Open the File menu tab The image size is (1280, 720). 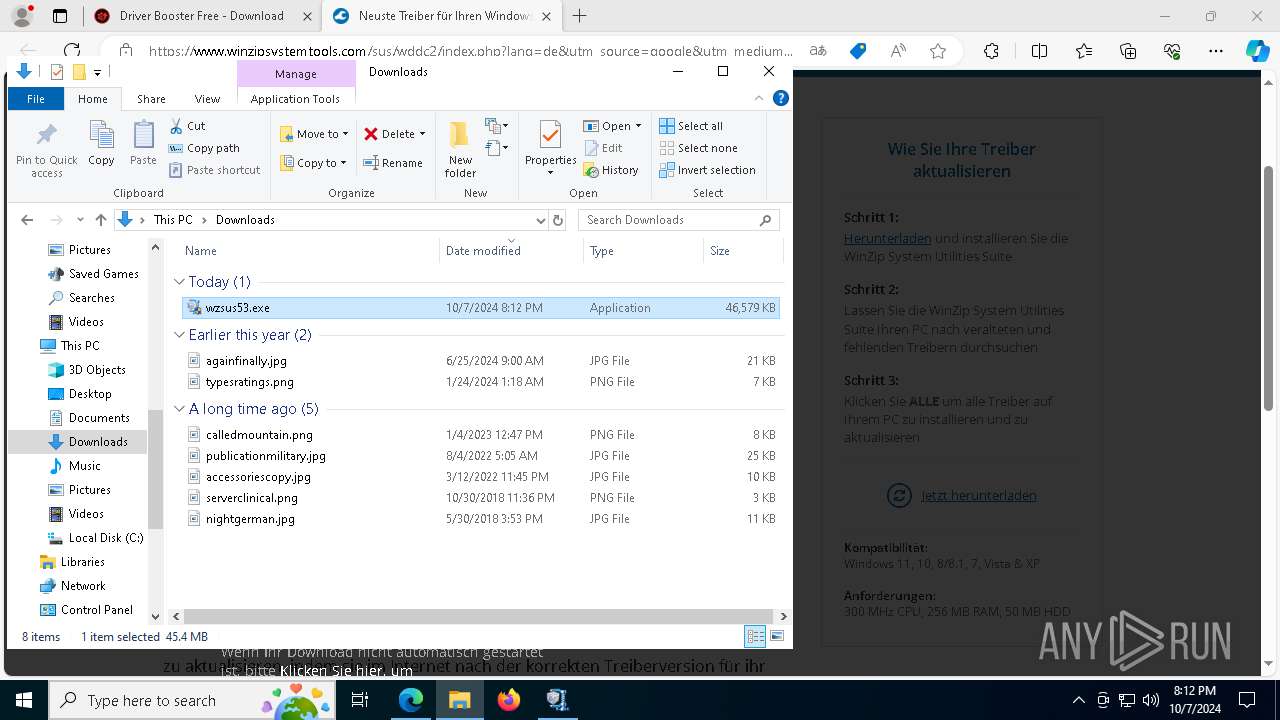(x=36, y=99)
